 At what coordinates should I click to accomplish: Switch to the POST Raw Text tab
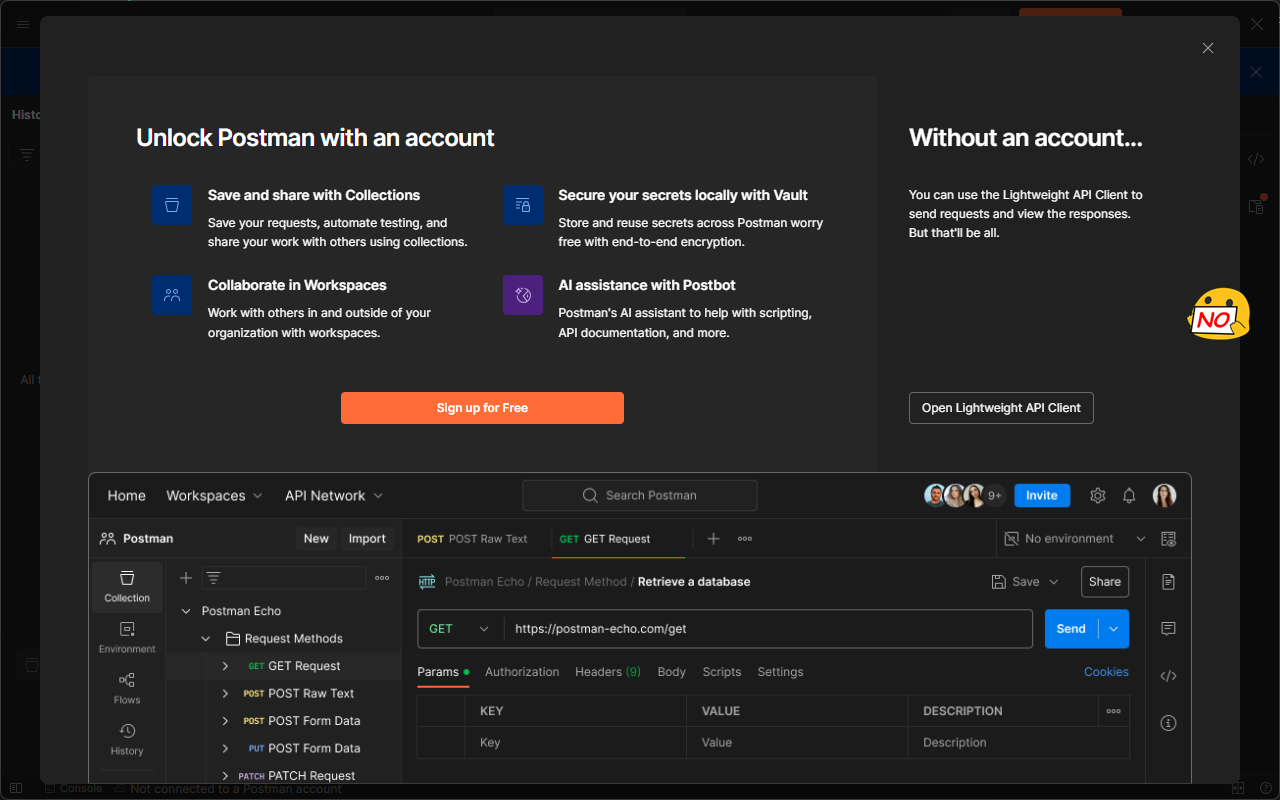click(473, 538)
